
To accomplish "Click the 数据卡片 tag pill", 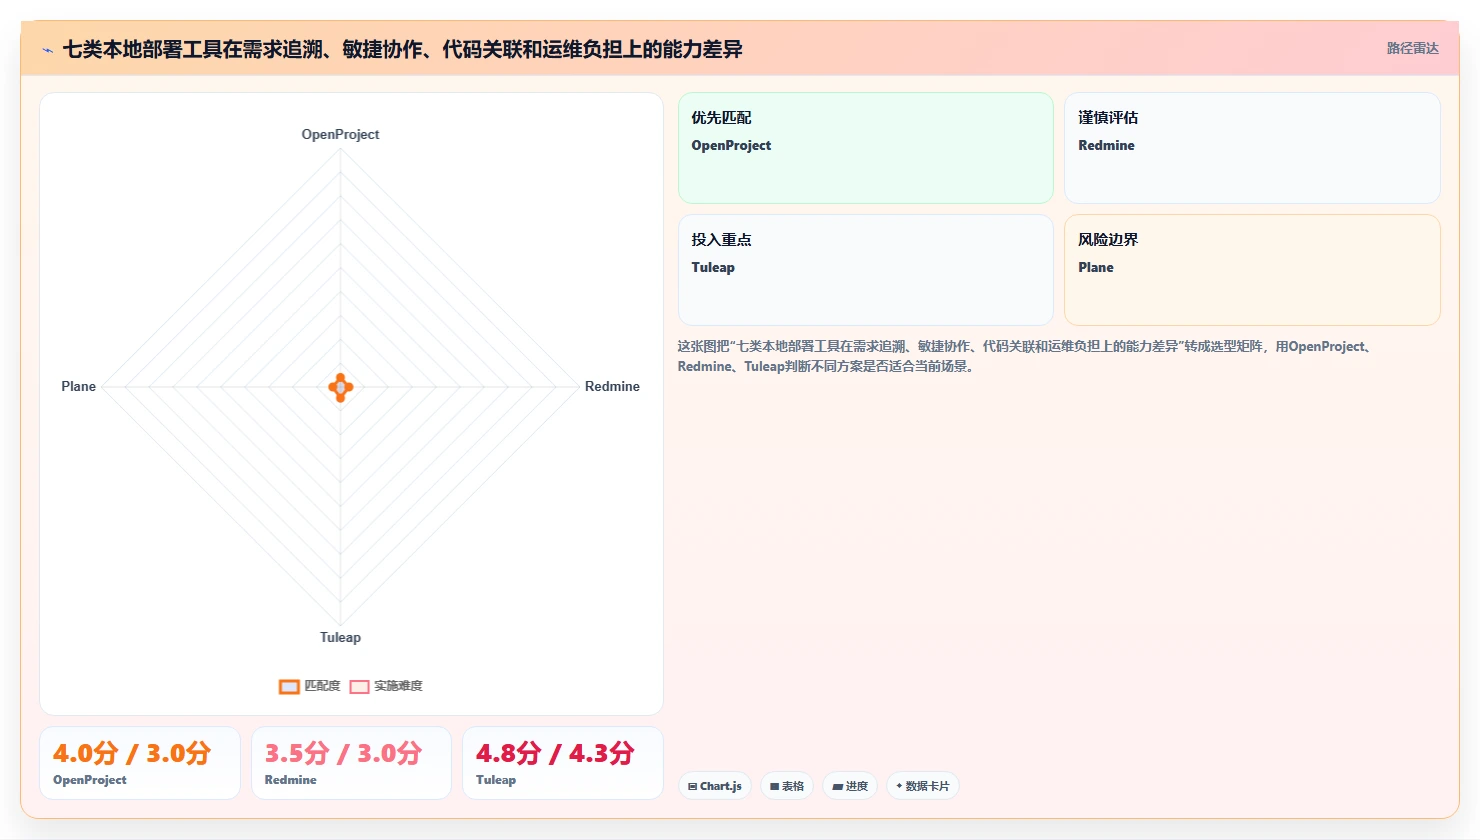I will pos(923,786).
